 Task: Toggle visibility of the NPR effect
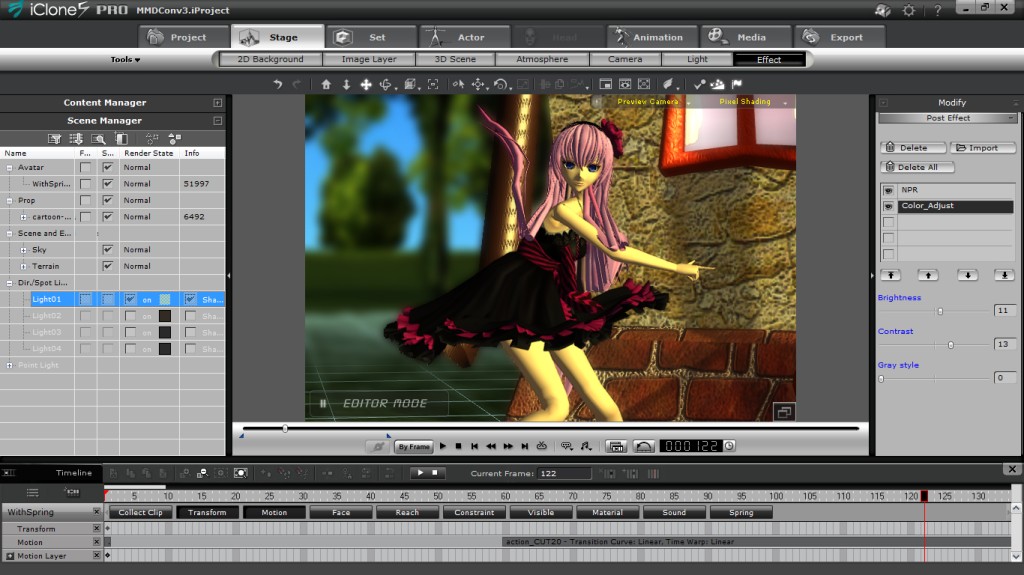coord(888,190)
